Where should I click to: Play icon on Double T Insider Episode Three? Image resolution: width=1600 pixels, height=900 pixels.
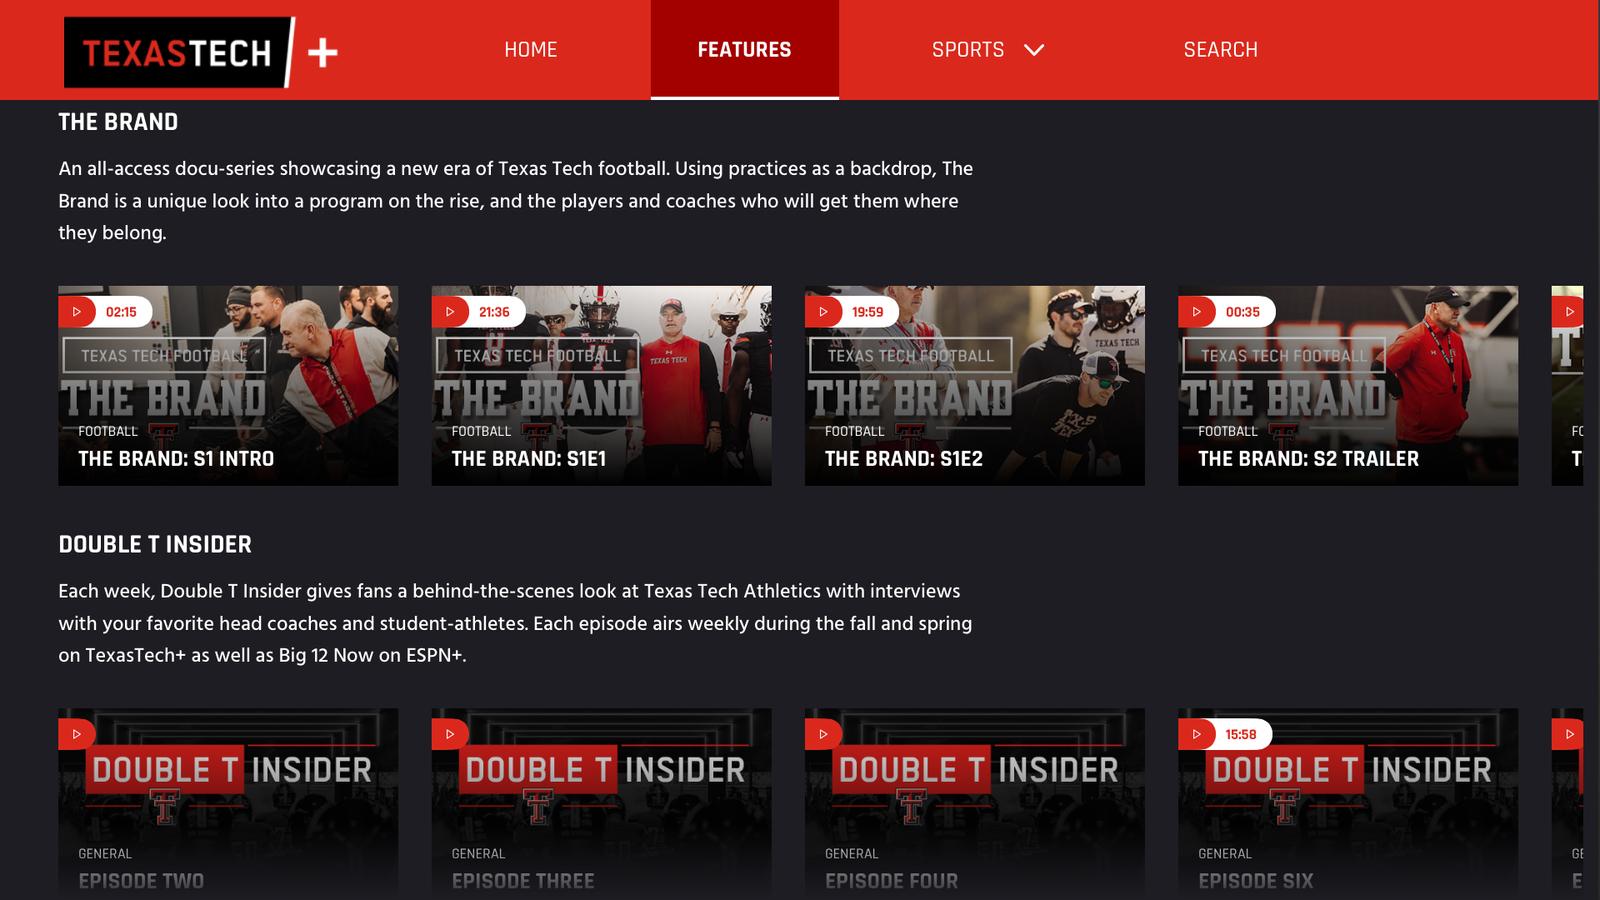[450, 734]
